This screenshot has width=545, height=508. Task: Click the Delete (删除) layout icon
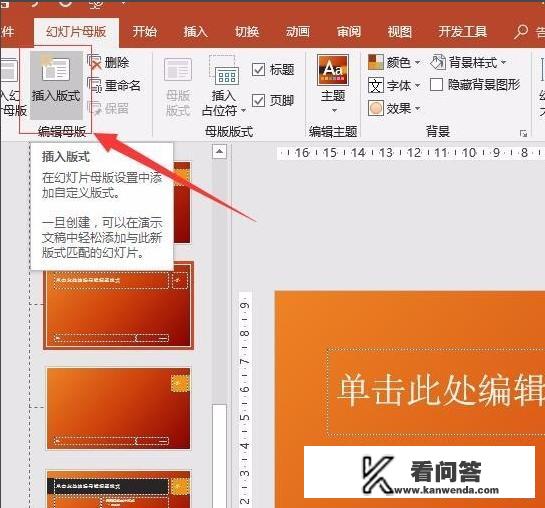(94, 63)
